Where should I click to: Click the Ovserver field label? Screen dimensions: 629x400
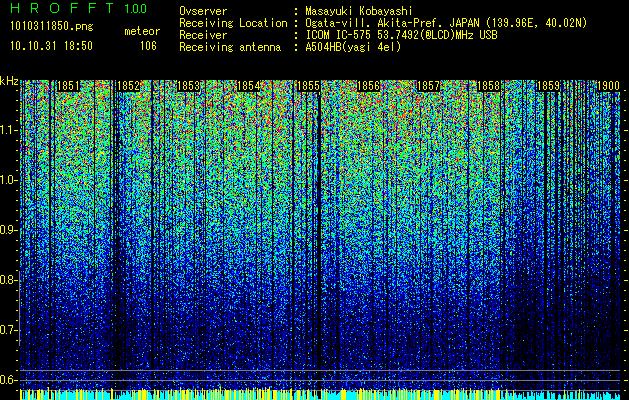[203, 11]
